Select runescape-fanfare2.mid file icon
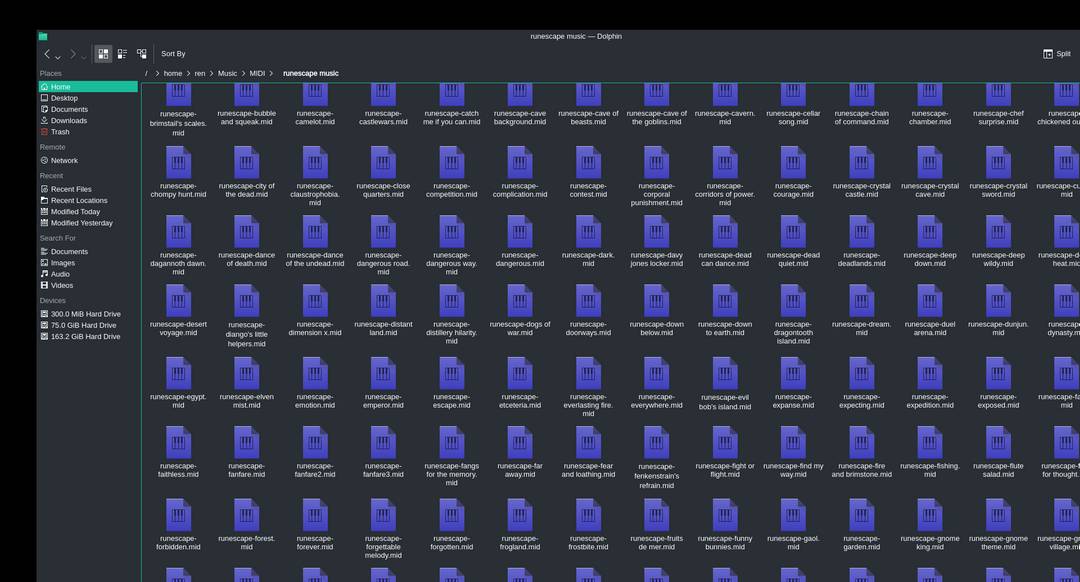 pyautogui.click(x=315, y=442)
